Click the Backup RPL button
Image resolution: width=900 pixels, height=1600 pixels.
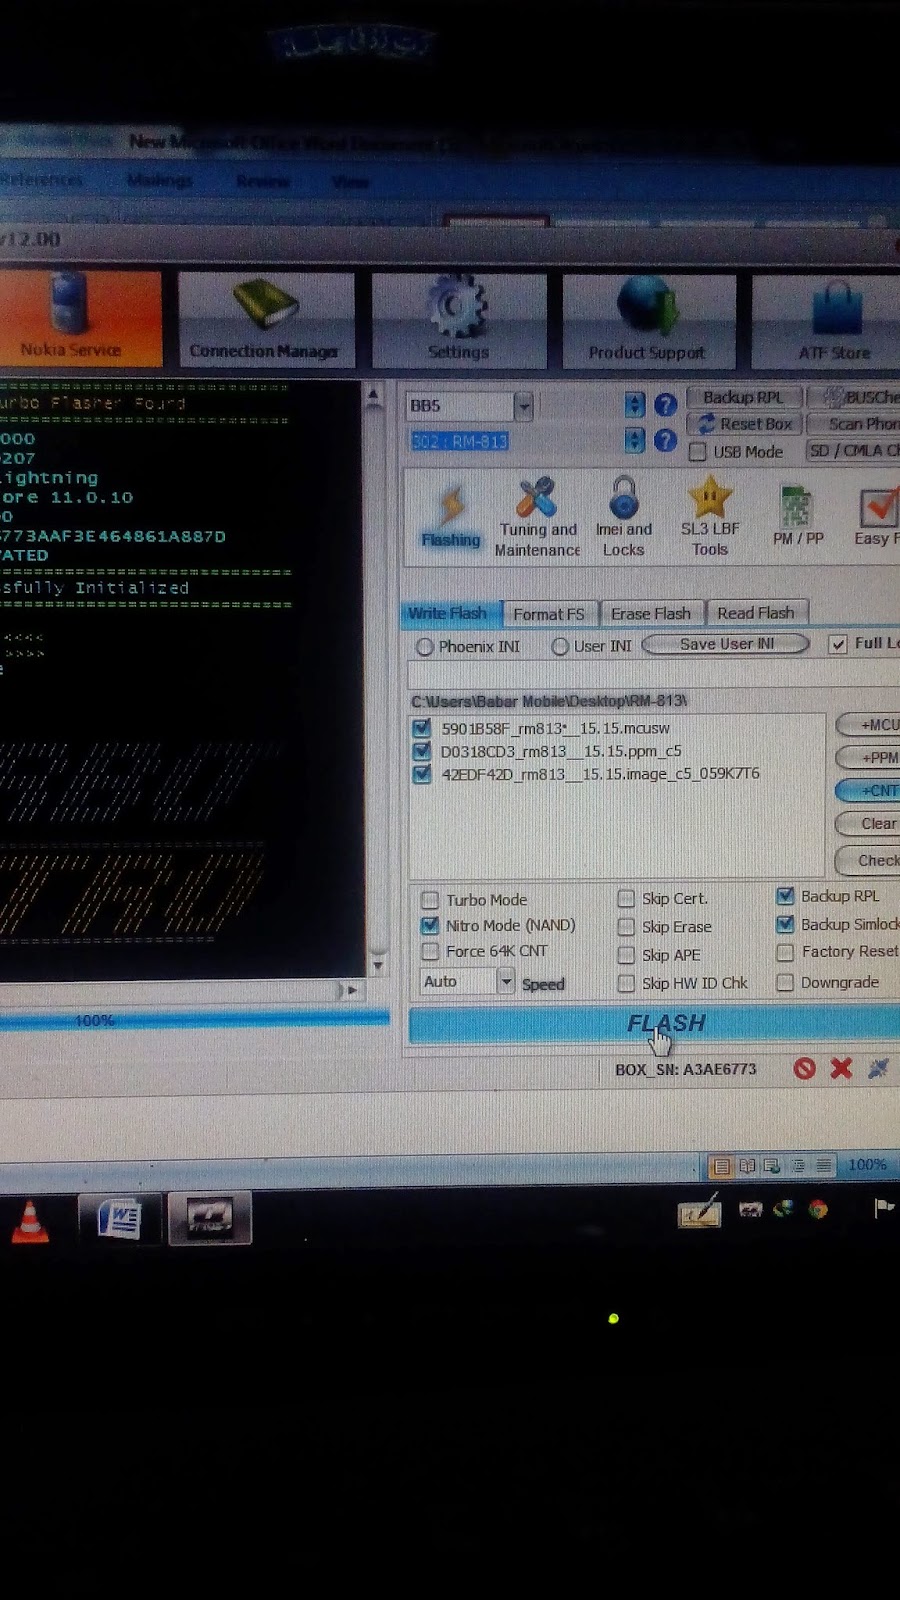743,397
